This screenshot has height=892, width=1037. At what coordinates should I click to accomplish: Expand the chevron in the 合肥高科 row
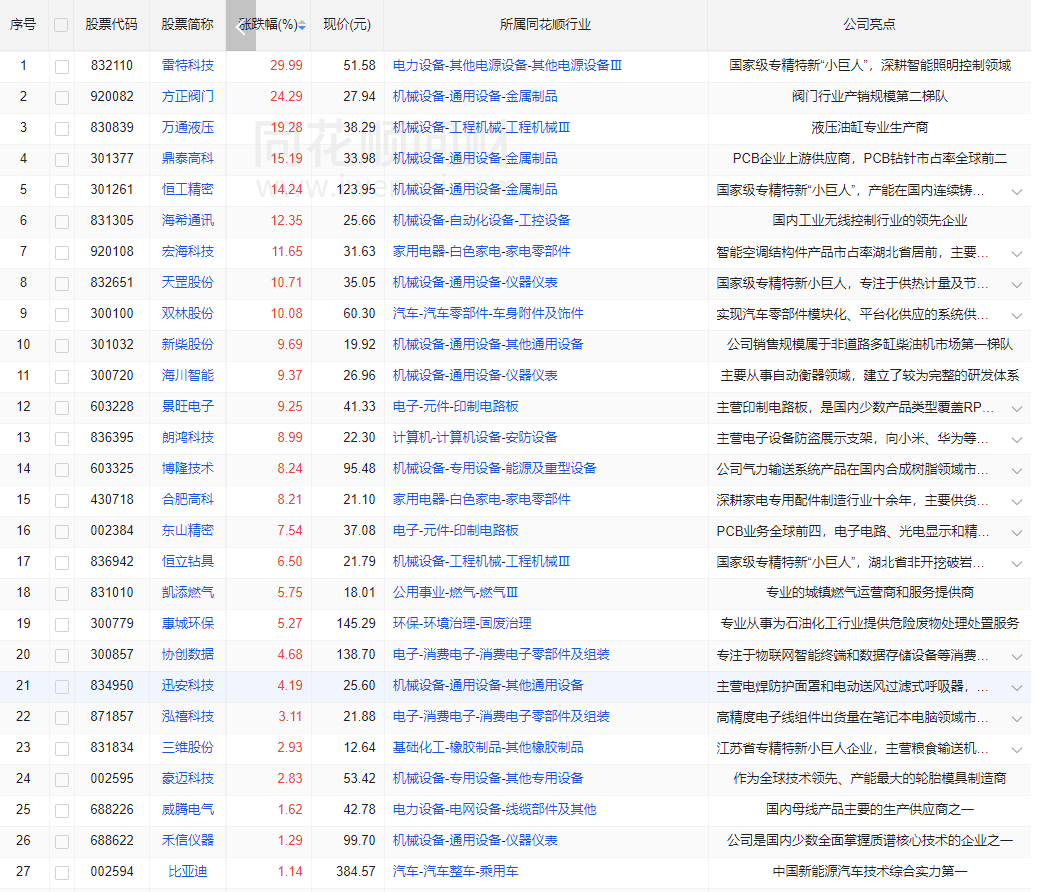click(x=1016, y=501)
